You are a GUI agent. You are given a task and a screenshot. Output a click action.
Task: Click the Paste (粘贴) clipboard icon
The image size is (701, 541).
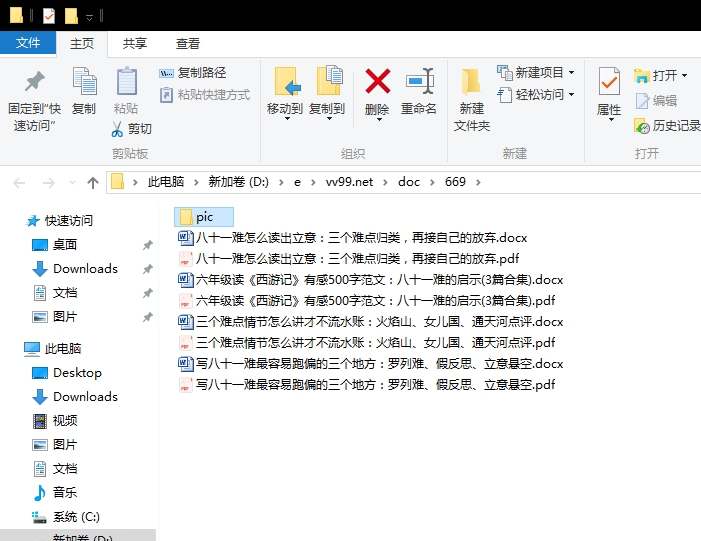point(127,81)
